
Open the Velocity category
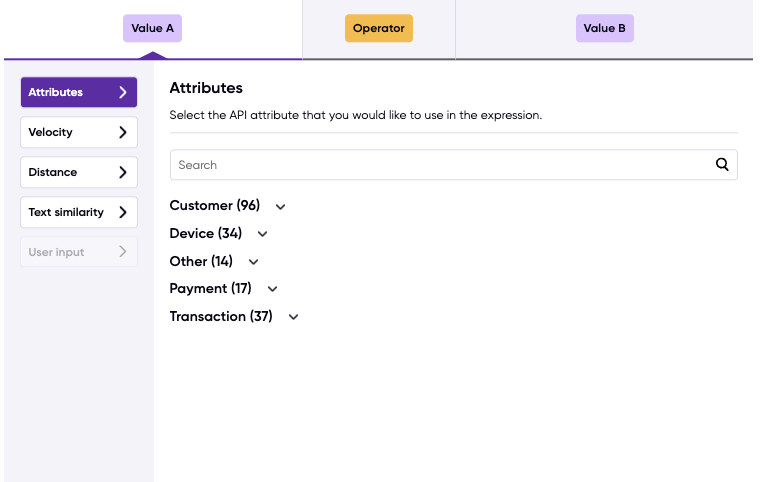pos(79,132)
